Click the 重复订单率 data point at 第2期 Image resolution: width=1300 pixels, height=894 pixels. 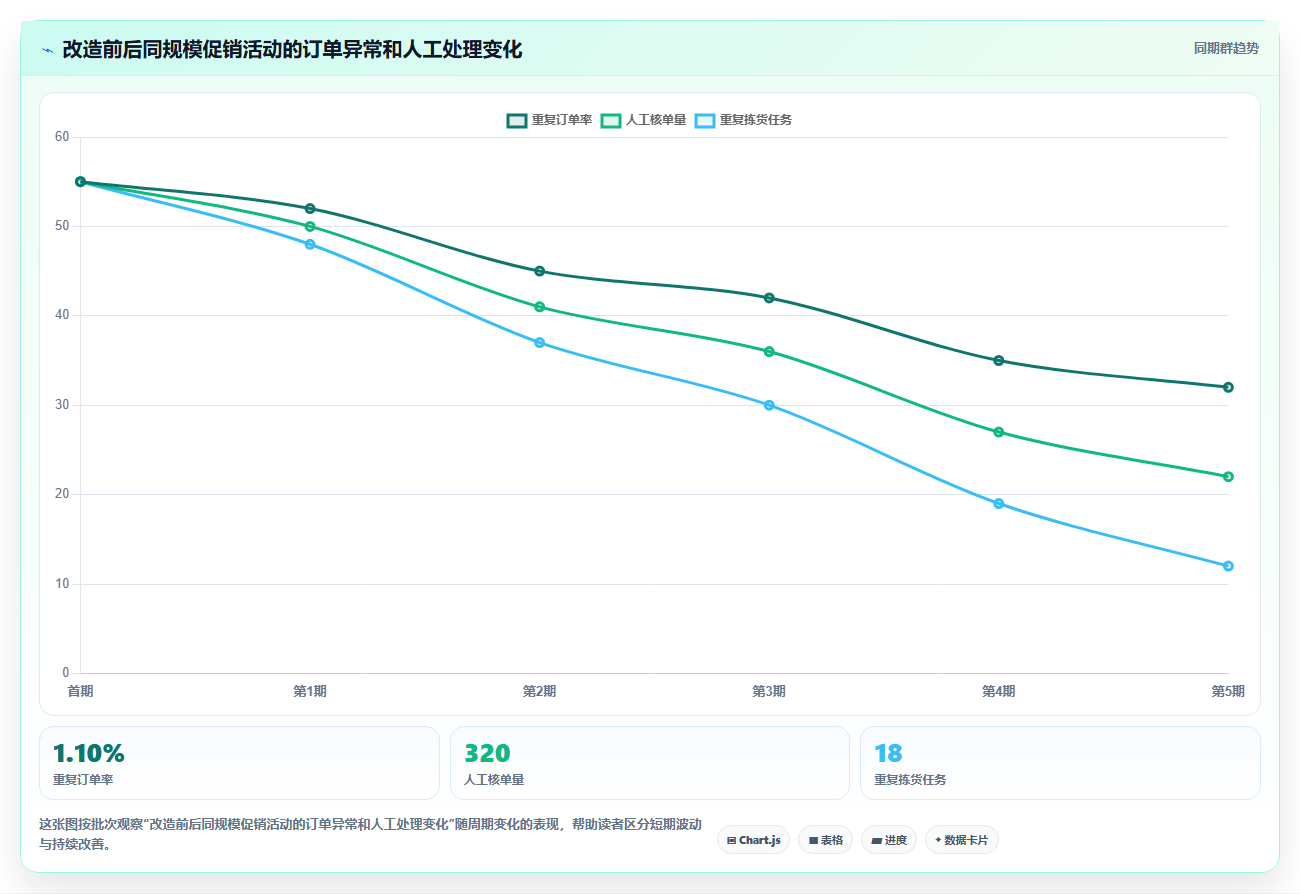click(539, 271)
